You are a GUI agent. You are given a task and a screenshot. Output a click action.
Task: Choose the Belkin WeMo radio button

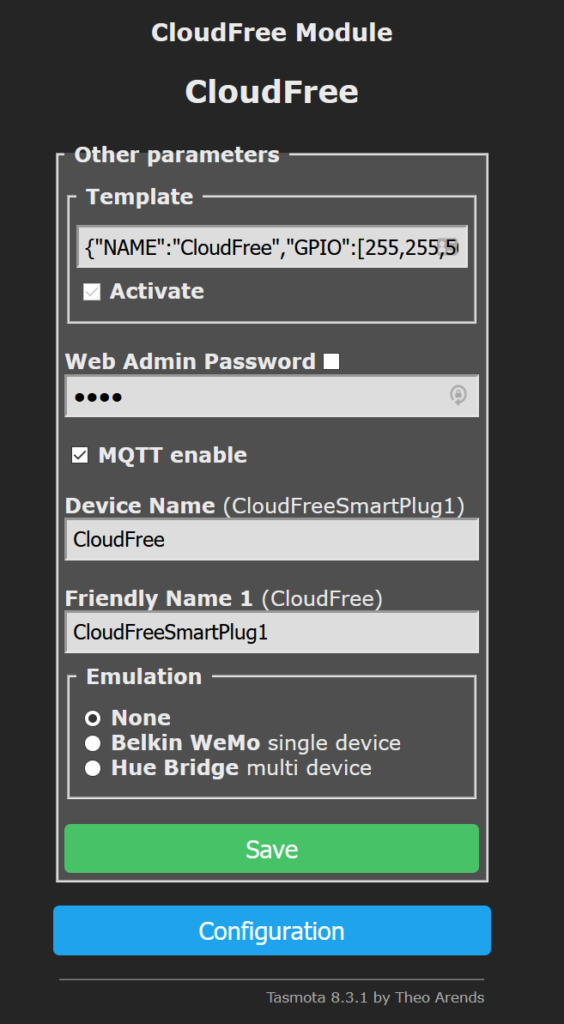93,743
